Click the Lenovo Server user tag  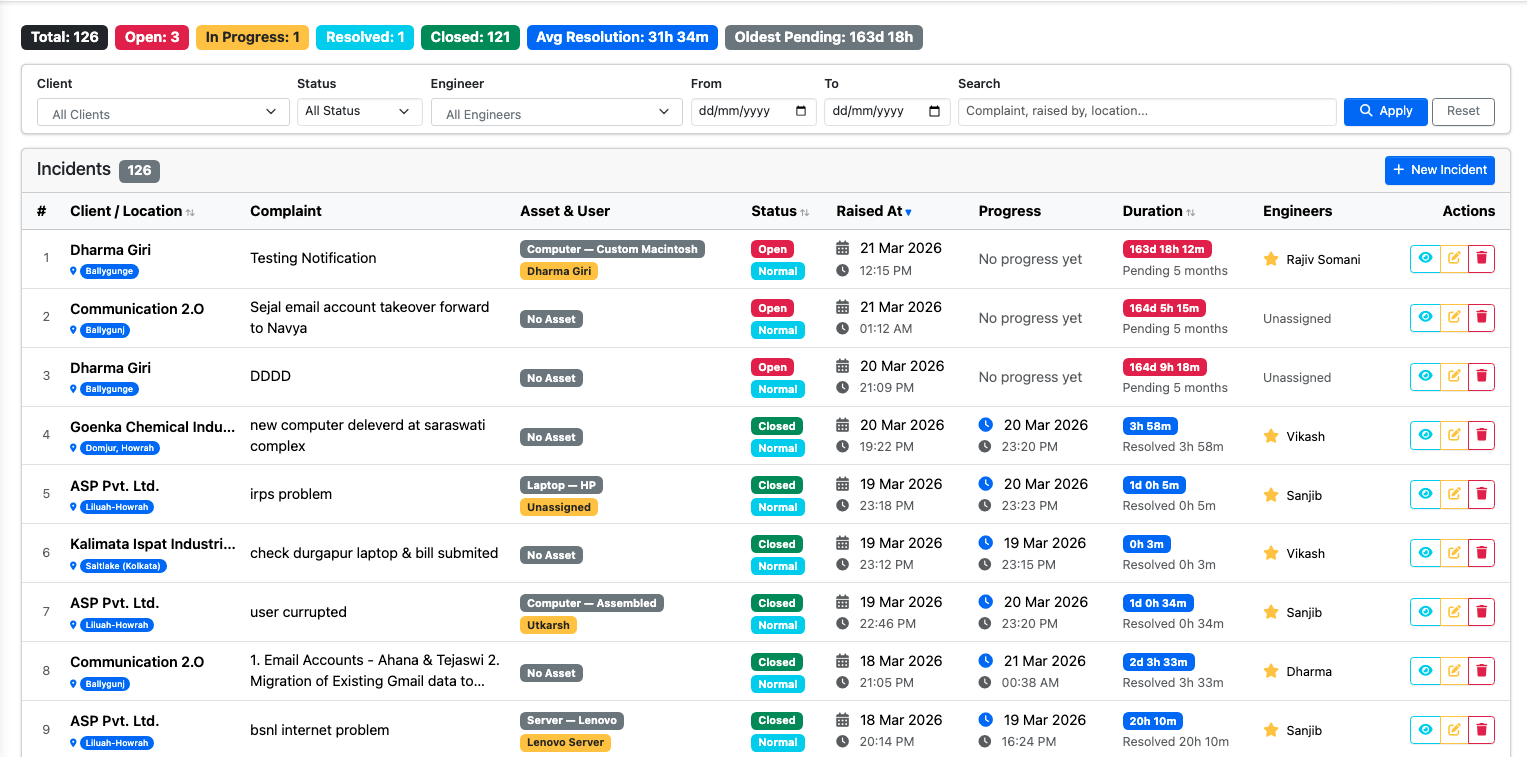click(x=565, y=742)
